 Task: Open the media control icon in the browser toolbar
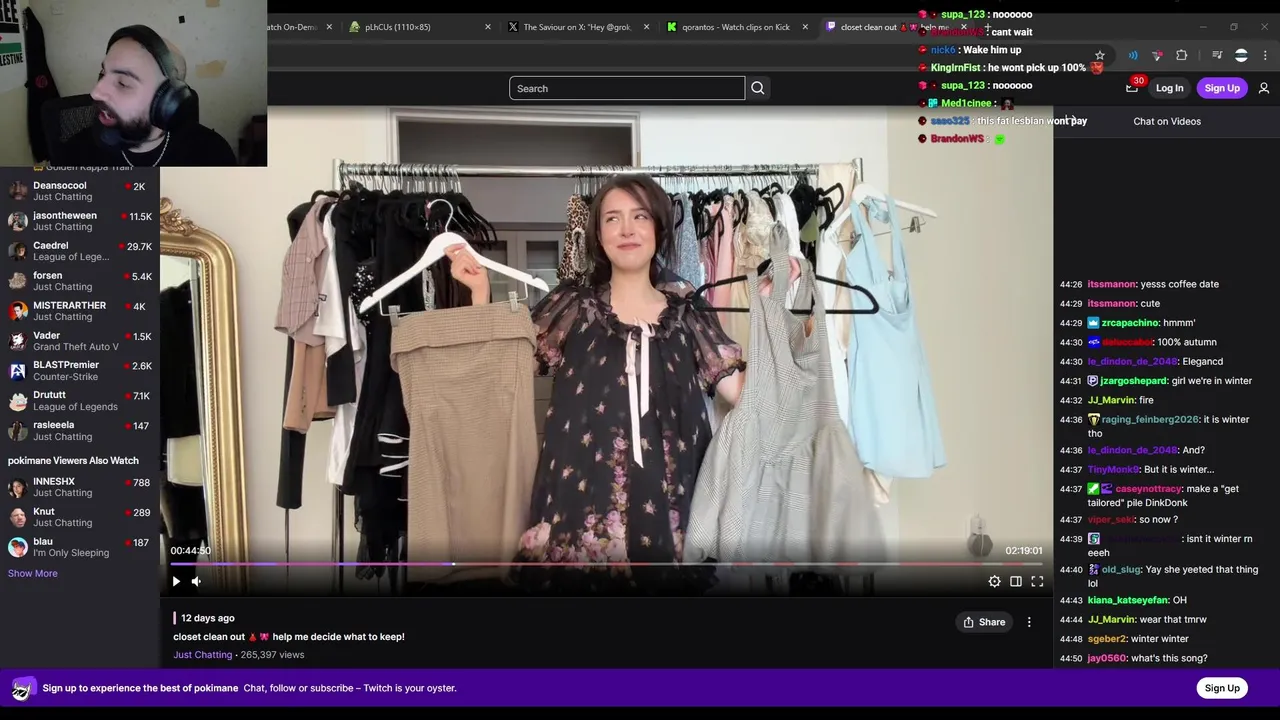click(x=1217, y=56)
